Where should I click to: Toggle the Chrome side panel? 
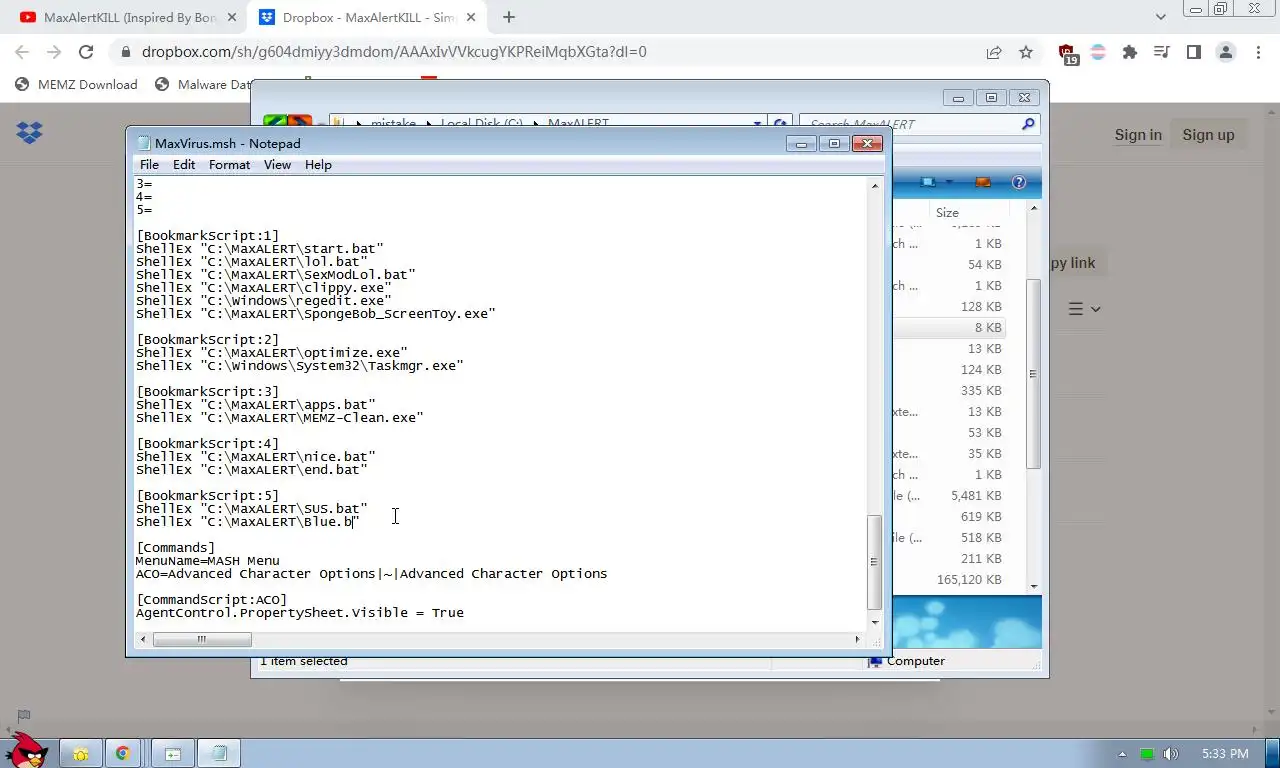(x=1193, y=52)
